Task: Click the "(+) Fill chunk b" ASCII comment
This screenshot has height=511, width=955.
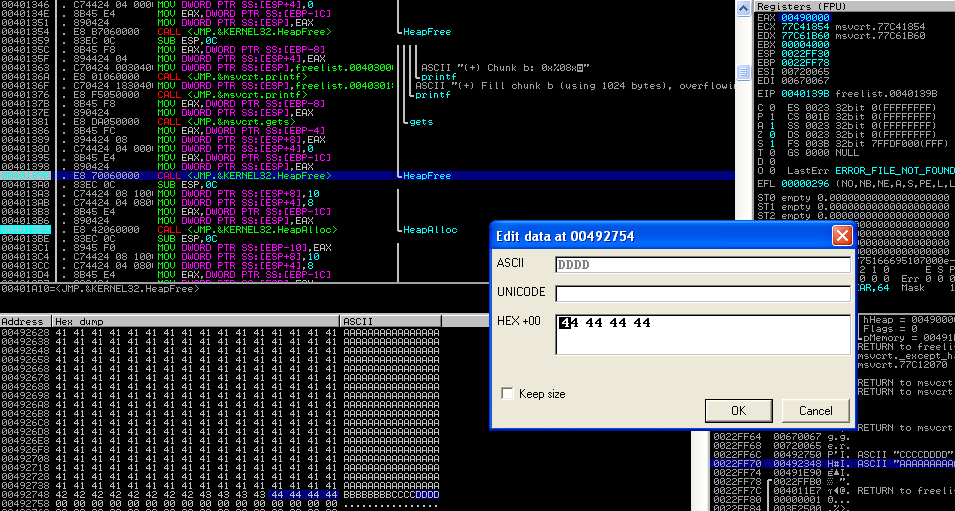Action: (575, 86)
